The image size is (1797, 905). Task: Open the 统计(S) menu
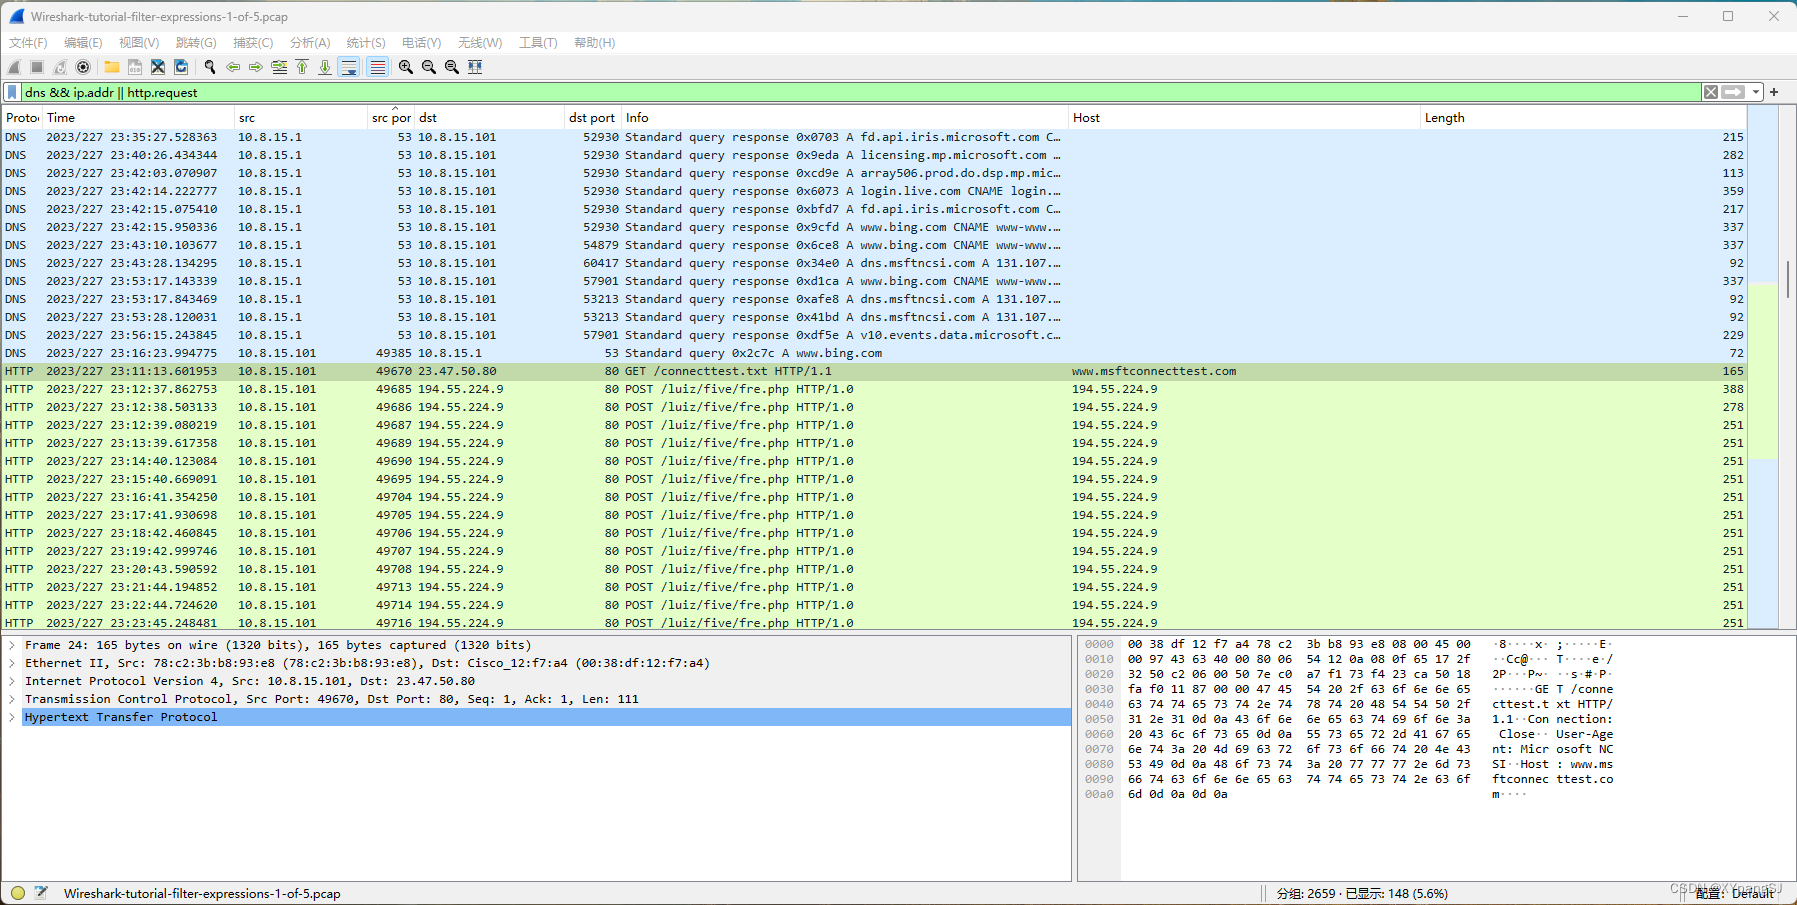(366, 43)
